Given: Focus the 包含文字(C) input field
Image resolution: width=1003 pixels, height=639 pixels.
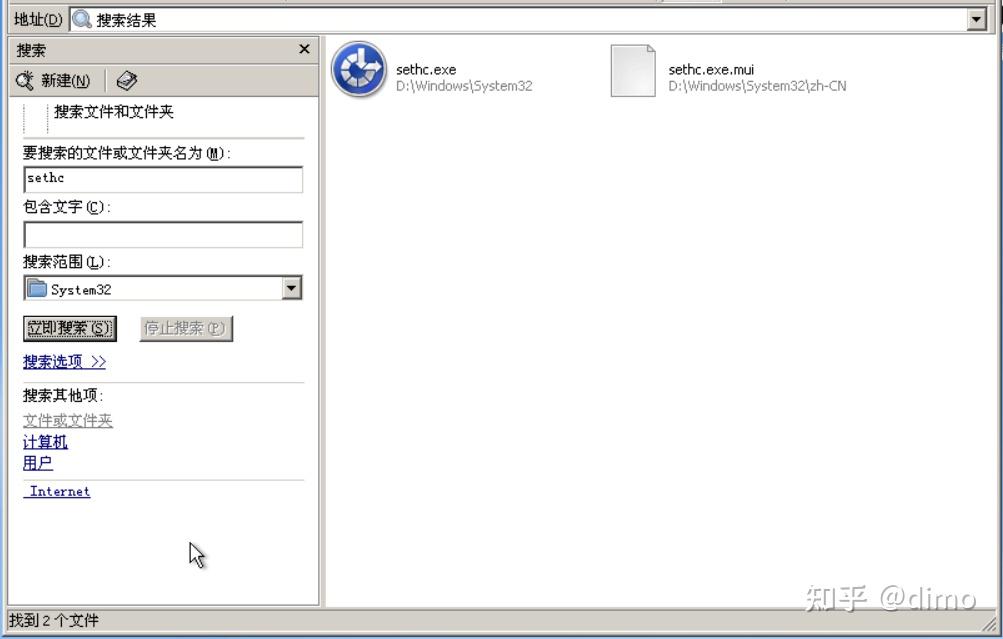Looking at the screenshot, I should [163, 235].
